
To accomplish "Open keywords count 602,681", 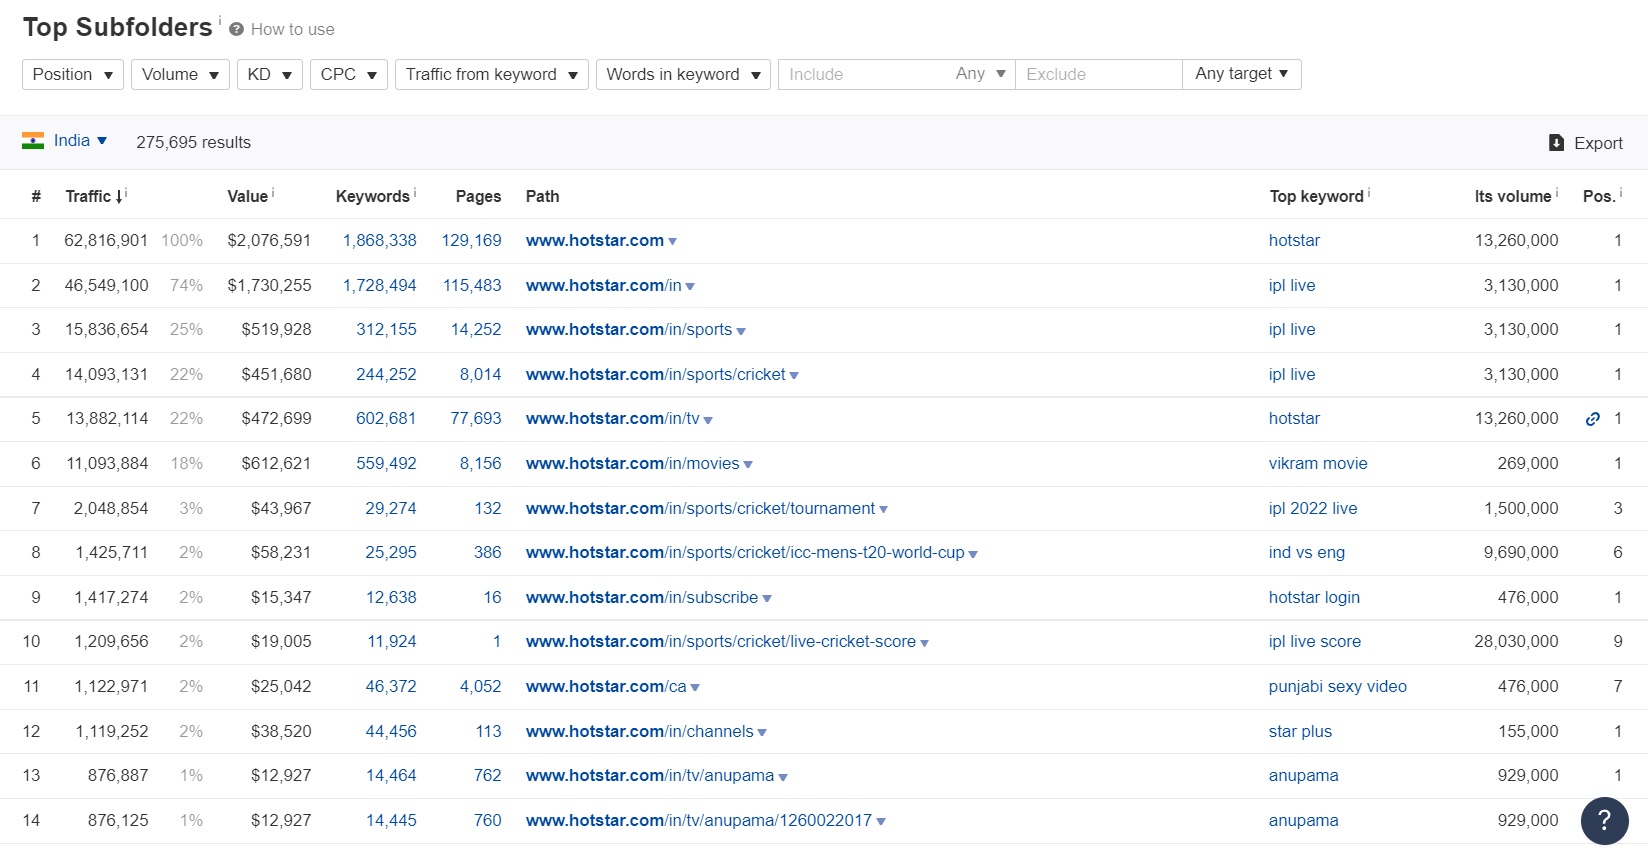I will tap(386, 418).
